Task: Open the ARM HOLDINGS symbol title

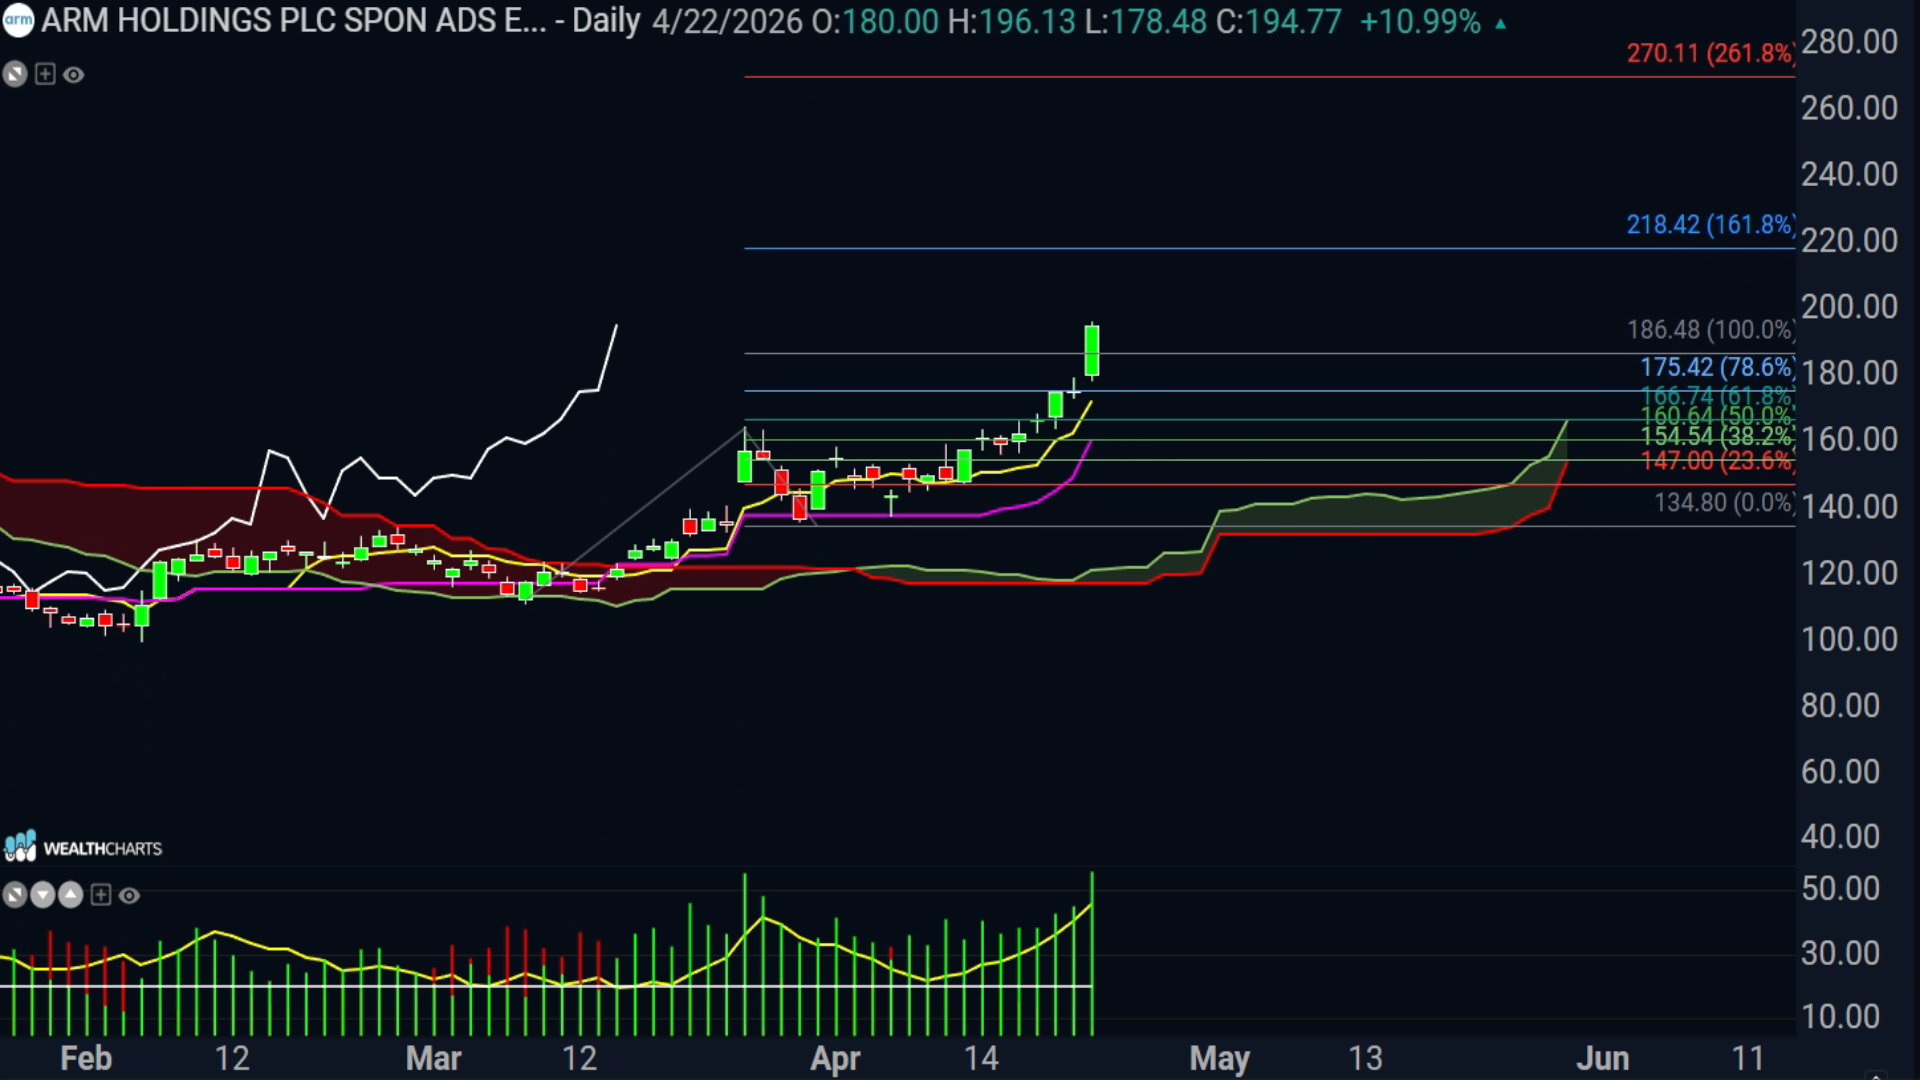Action: coord(294,21)
